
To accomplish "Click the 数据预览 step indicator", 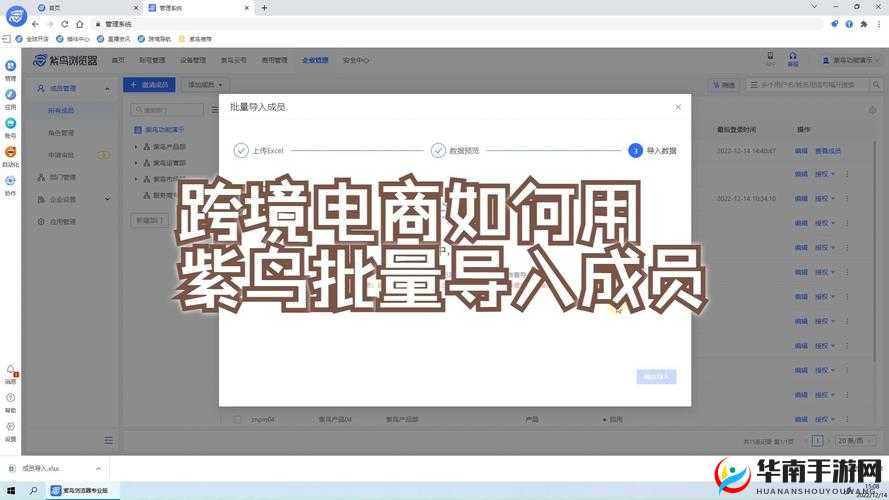I will coord(455,150).
